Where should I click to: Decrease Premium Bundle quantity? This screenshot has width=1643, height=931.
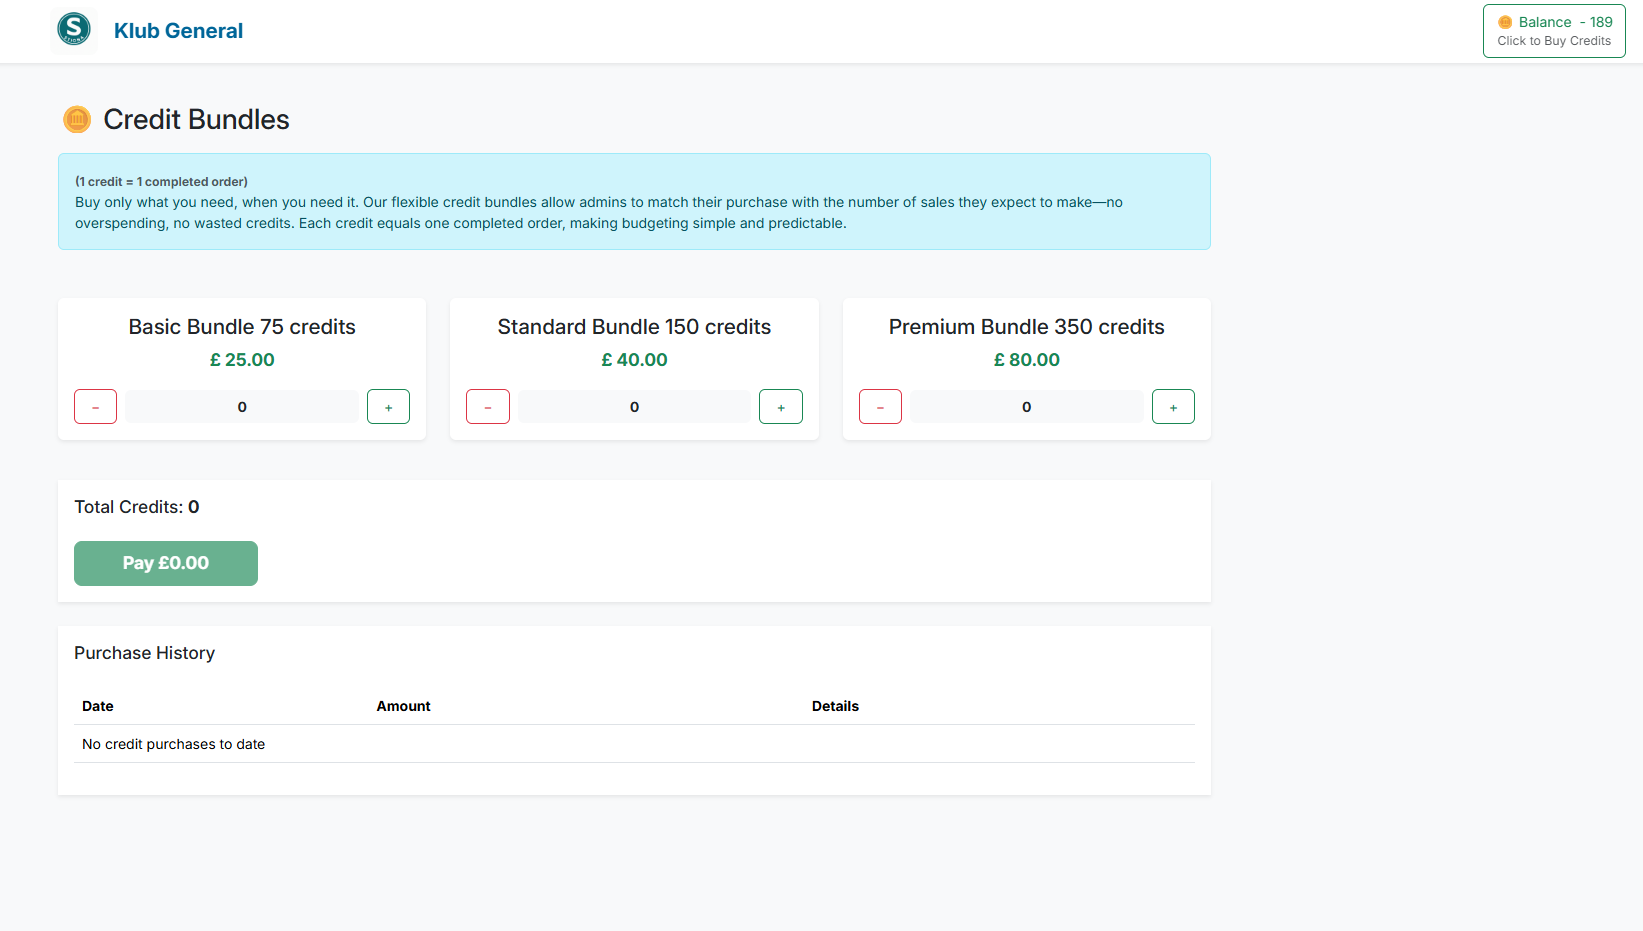point(880,406)
